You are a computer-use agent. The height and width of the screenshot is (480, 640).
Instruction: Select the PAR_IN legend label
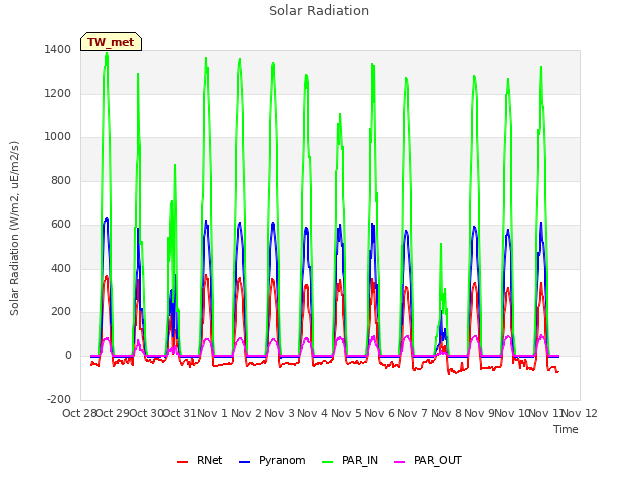[x=360, y=460]
